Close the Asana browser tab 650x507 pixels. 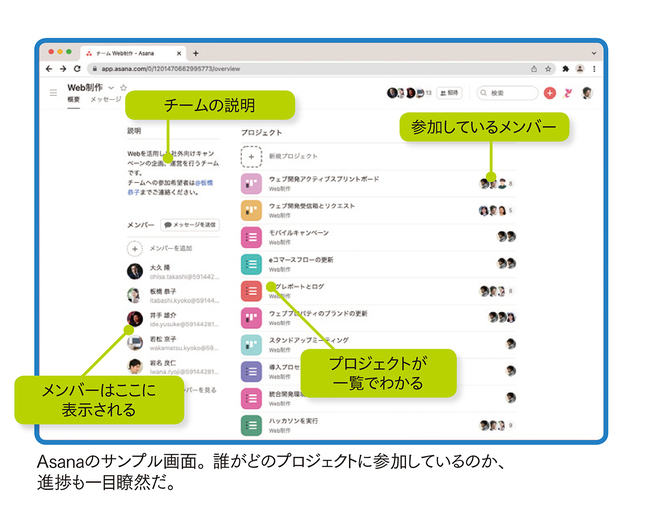coord(179,53)
